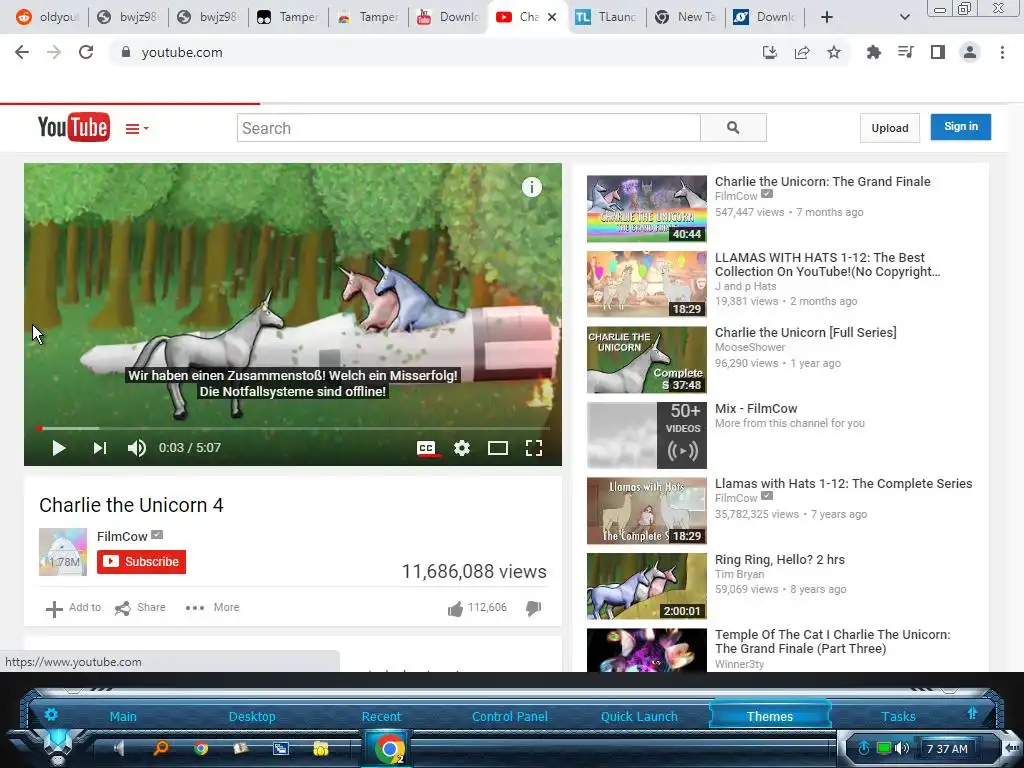Seek along the video progress bar
Image resolution: width=1024 pixels, height=768 pixels.
tap(293, 428)
